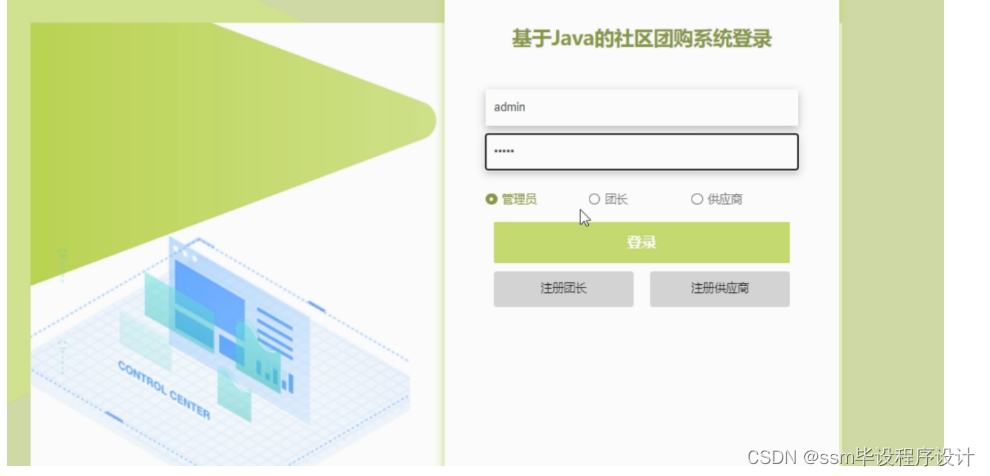Image resolution: width=990 pixels, height=476 pixels.
Task: Focus the password input field
Action: point(641,152)
